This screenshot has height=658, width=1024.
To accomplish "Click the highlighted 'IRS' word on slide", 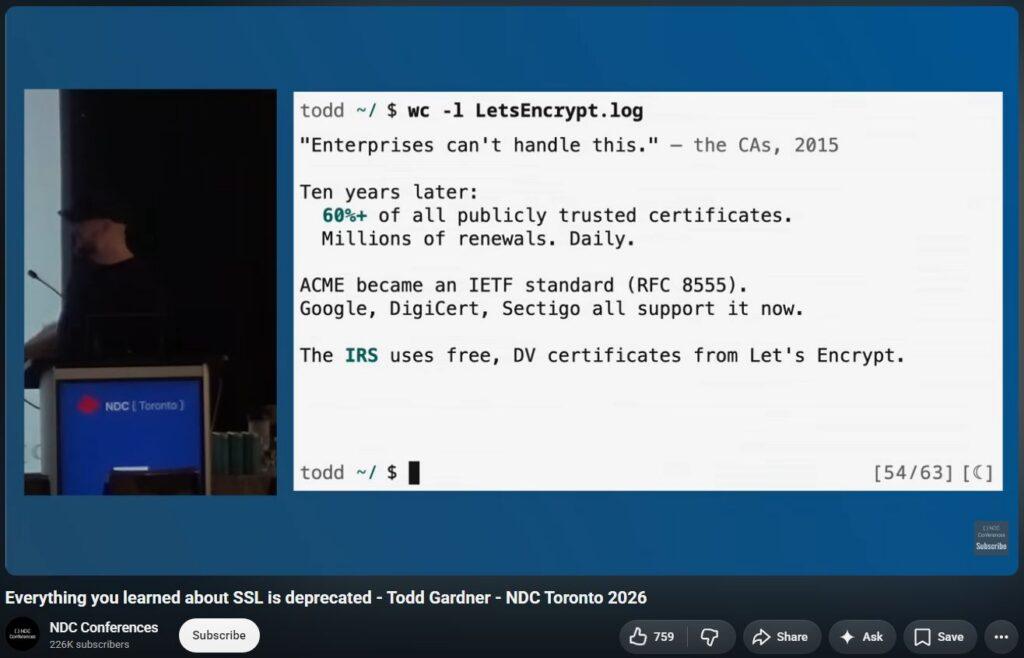I will click(361, 355).
